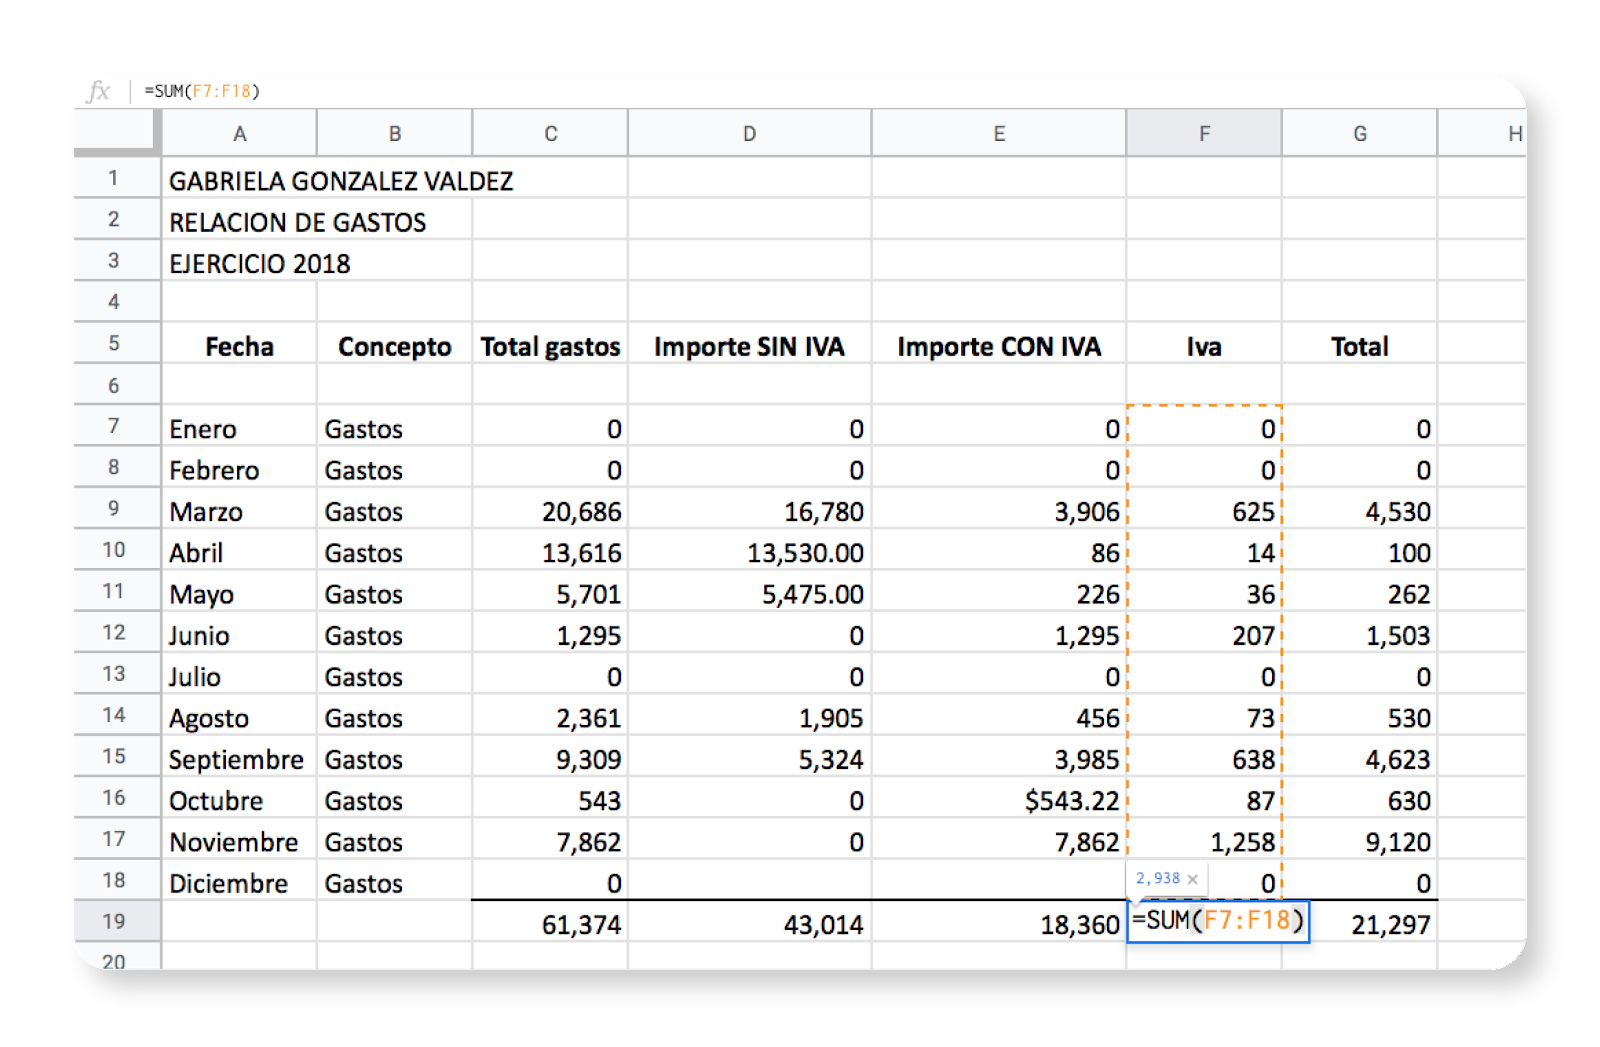Close the 2,938 formula preview tooltip
1600x1047 pixels.
(x=1192, y=879)
